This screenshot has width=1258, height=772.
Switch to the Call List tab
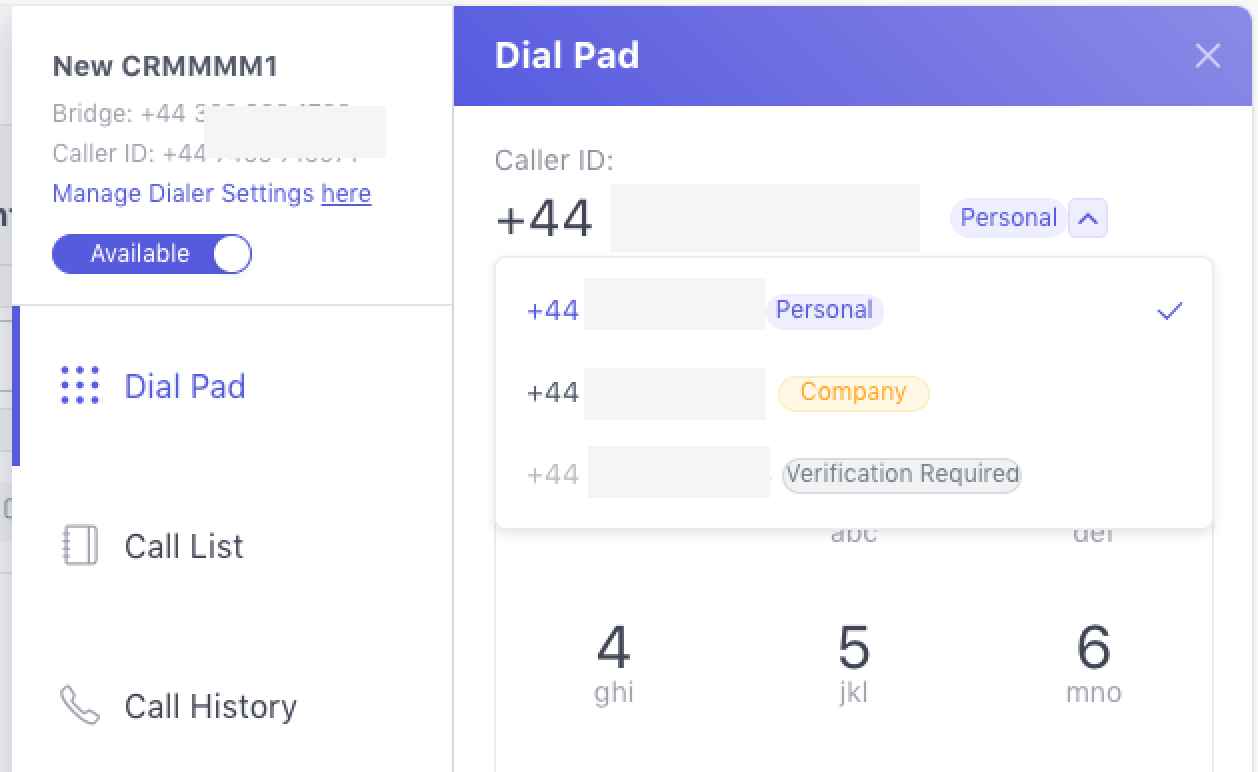coord(184,547)
